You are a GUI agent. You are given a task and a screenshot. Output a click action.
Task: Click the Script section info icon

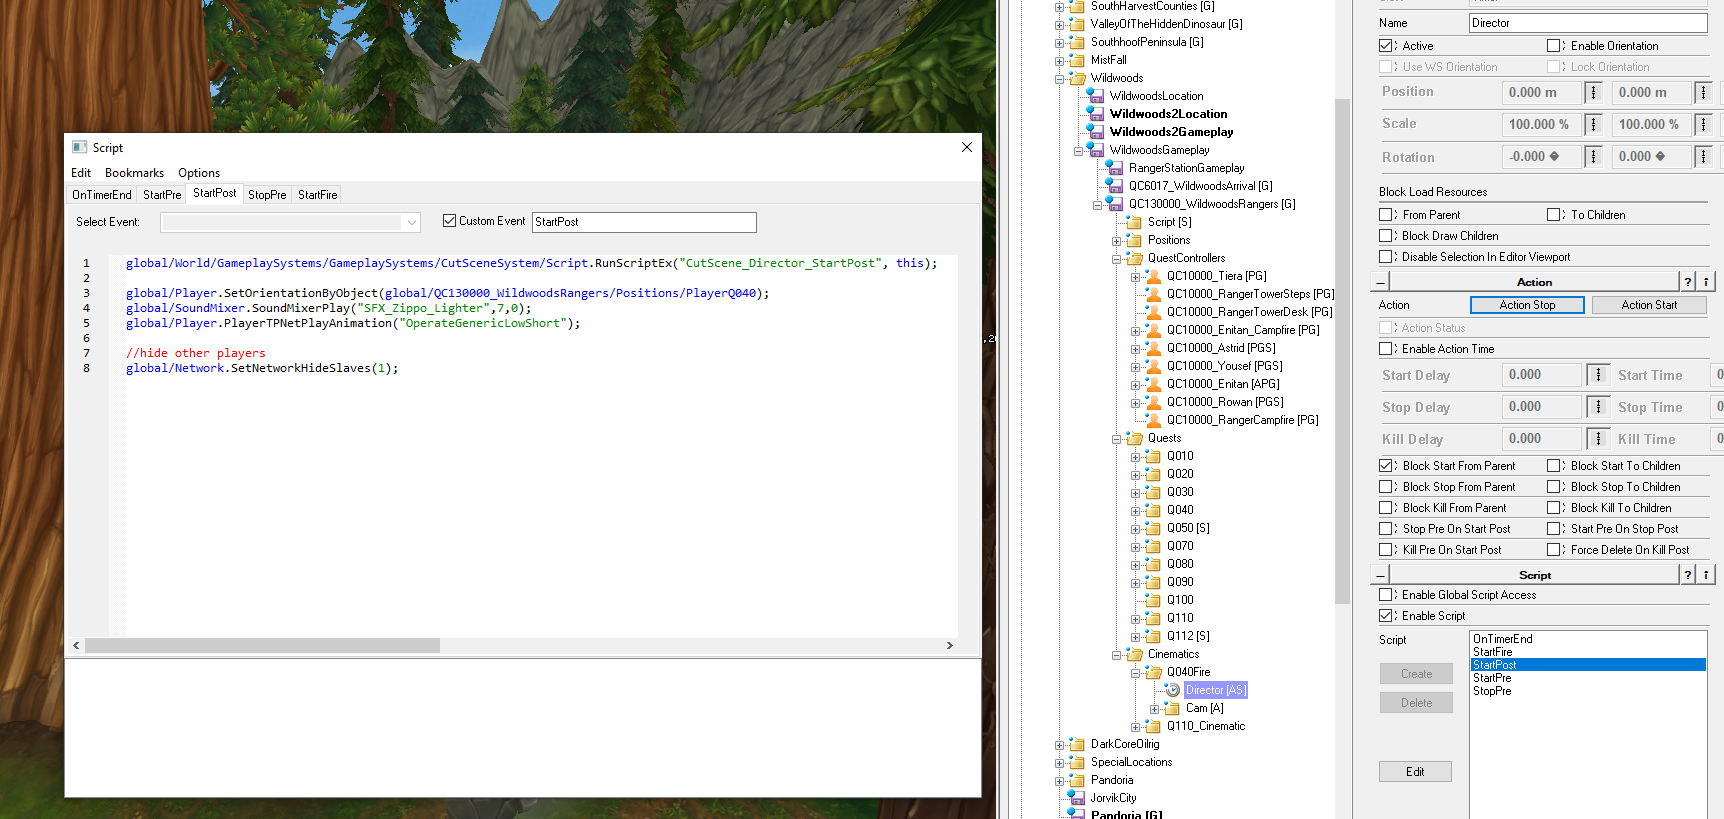[1706, 575]
